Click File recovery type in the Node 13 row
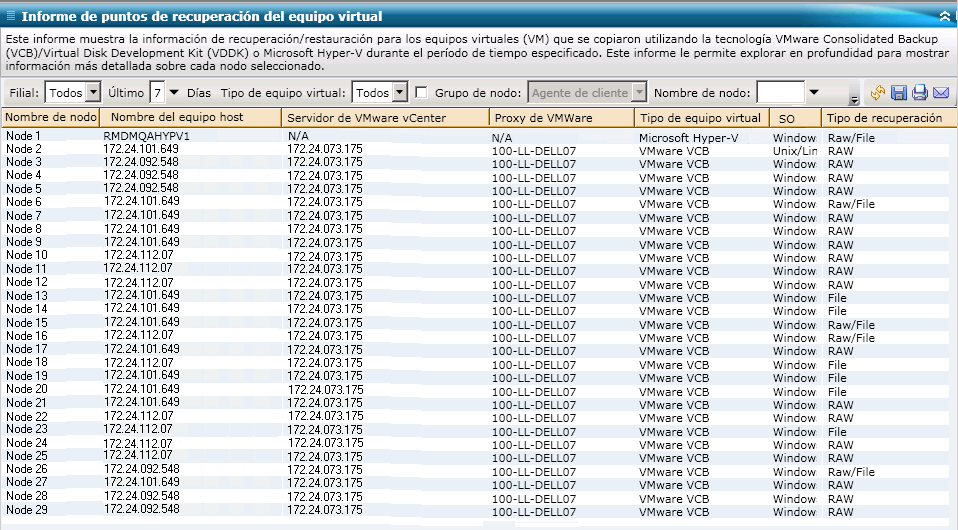Image resolution: width=958 pixels, height=530 pixels. pos(837,298)
